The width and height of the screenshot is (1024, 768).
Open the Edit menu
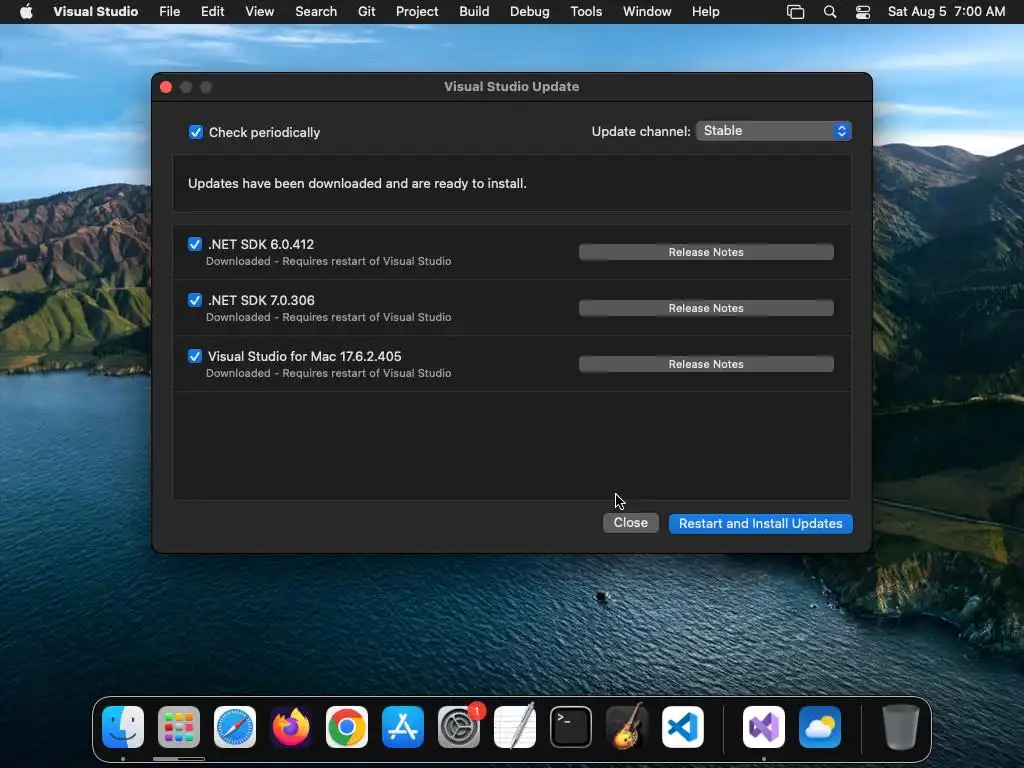[212, 12]
